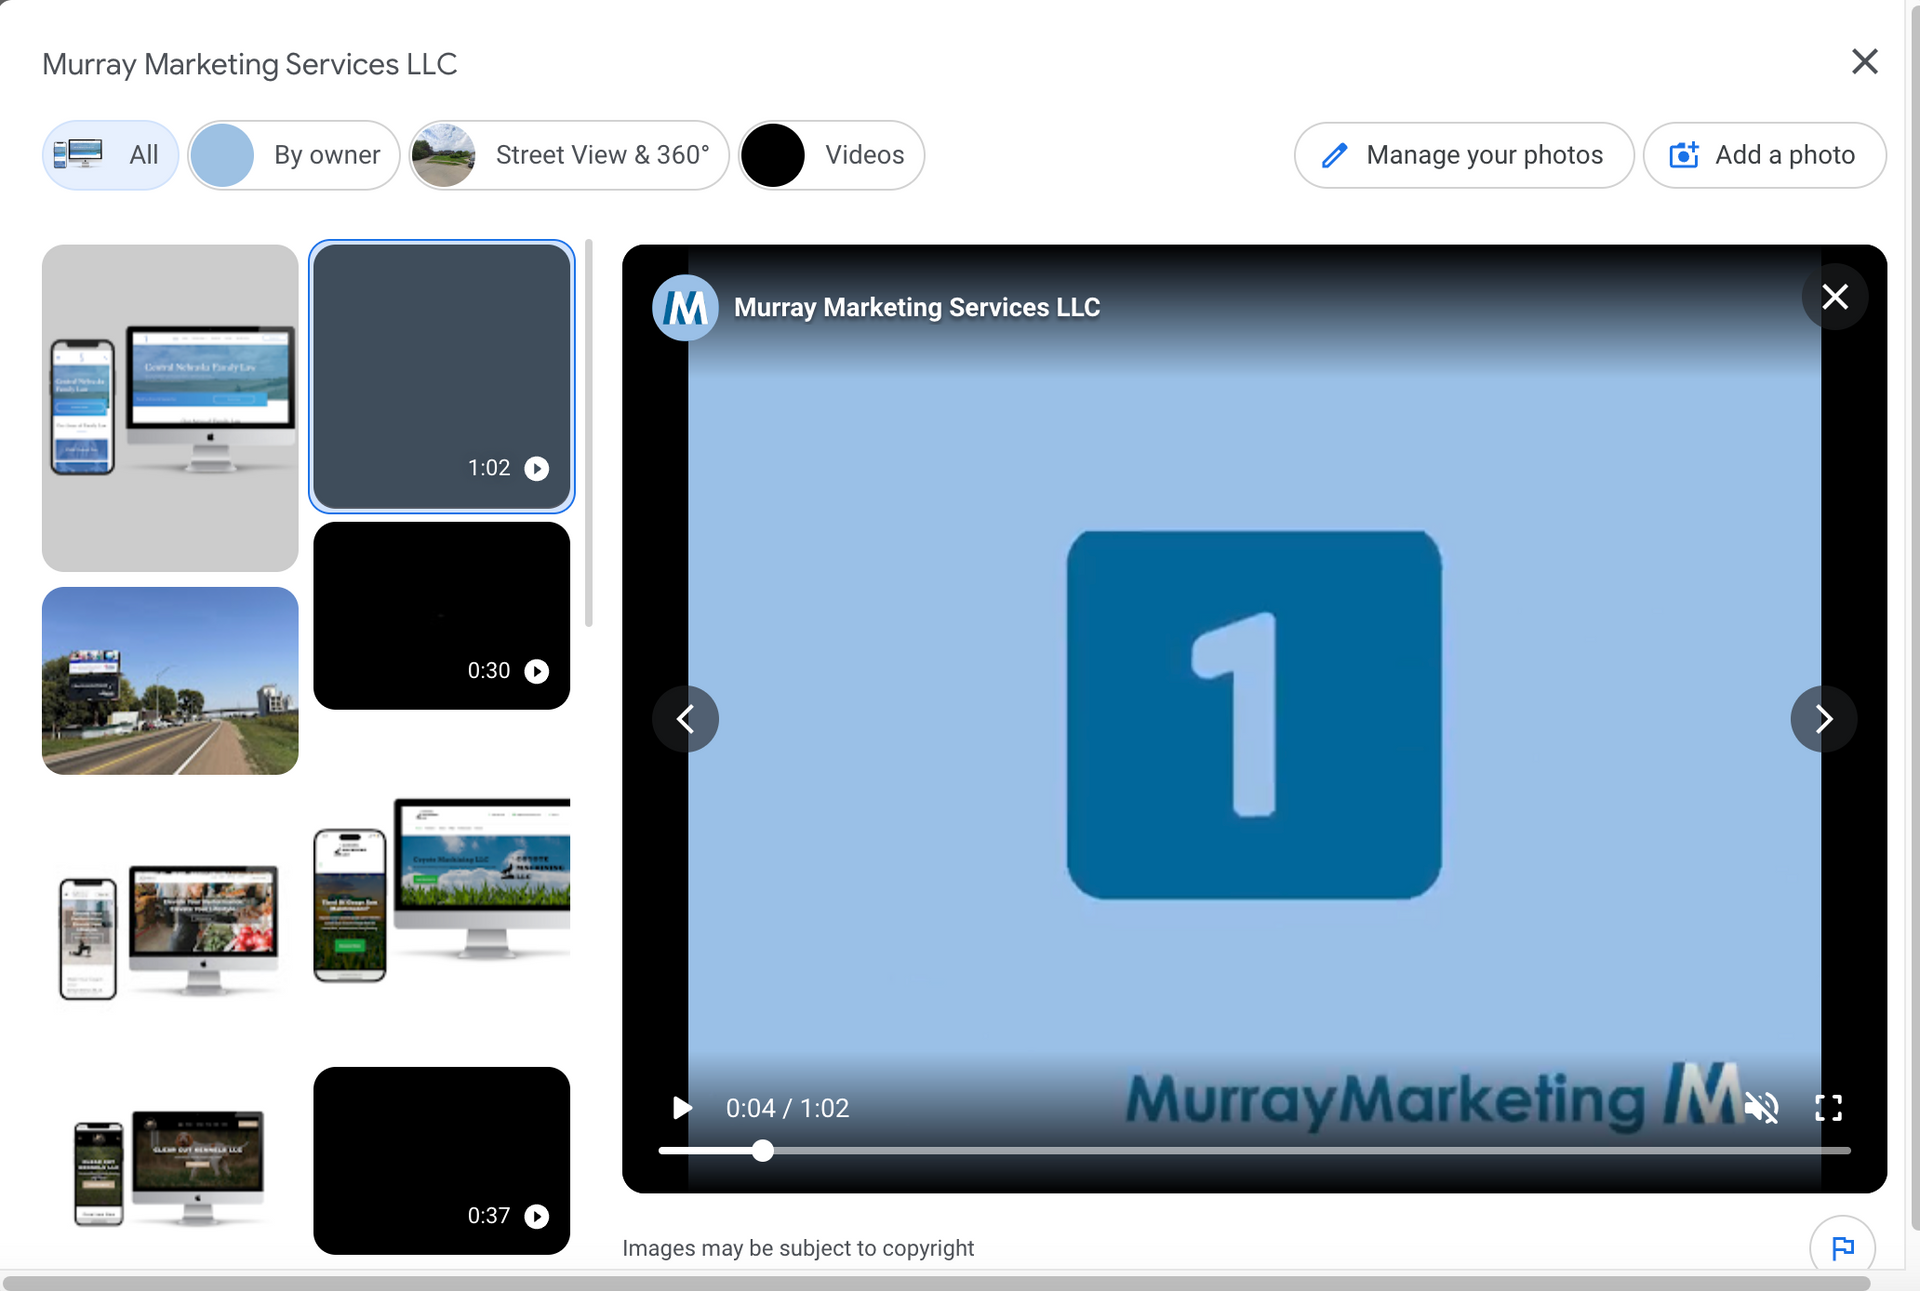Select the 1:02 video thumbnail
Image resolution: width=1920 pixels, height=1291 pixels.
441,376
